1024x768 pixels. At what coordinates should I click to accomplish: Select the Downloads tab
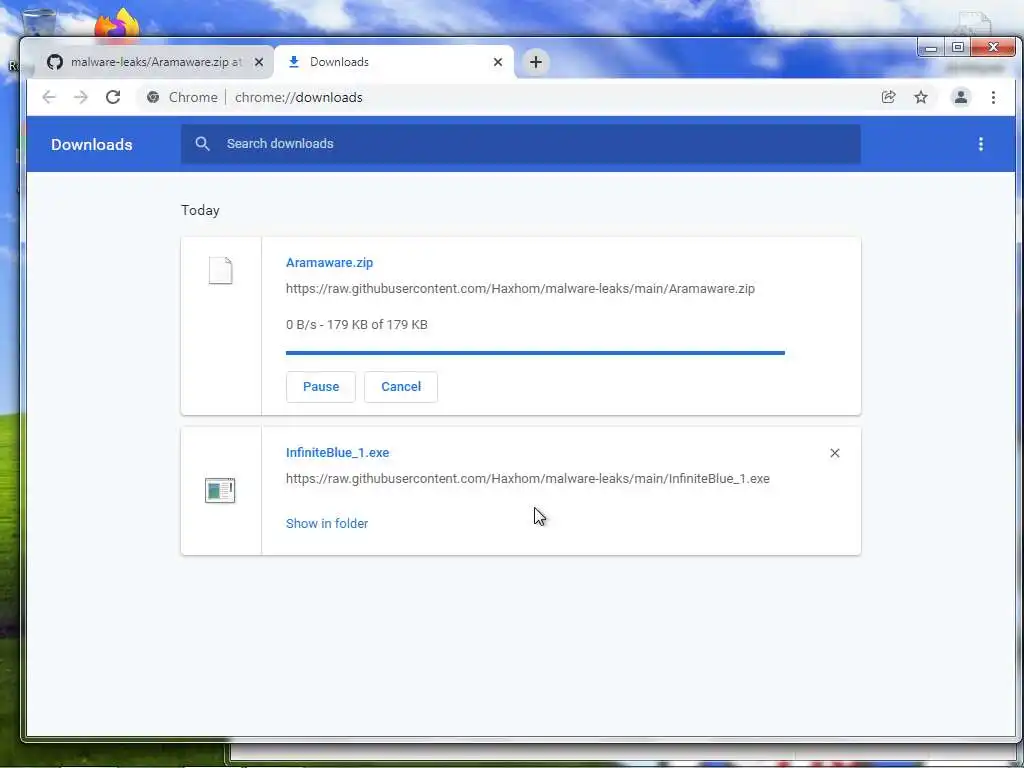394,62
